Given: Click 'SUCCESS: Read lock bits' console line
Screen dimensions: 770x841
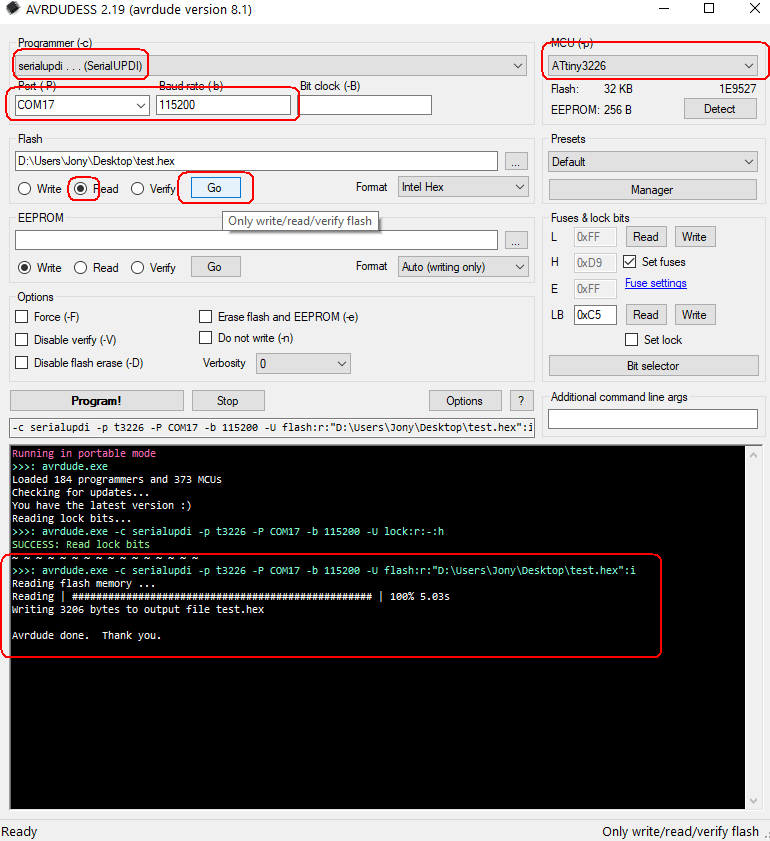Looking at the screenshot, I should coord(81,544).
